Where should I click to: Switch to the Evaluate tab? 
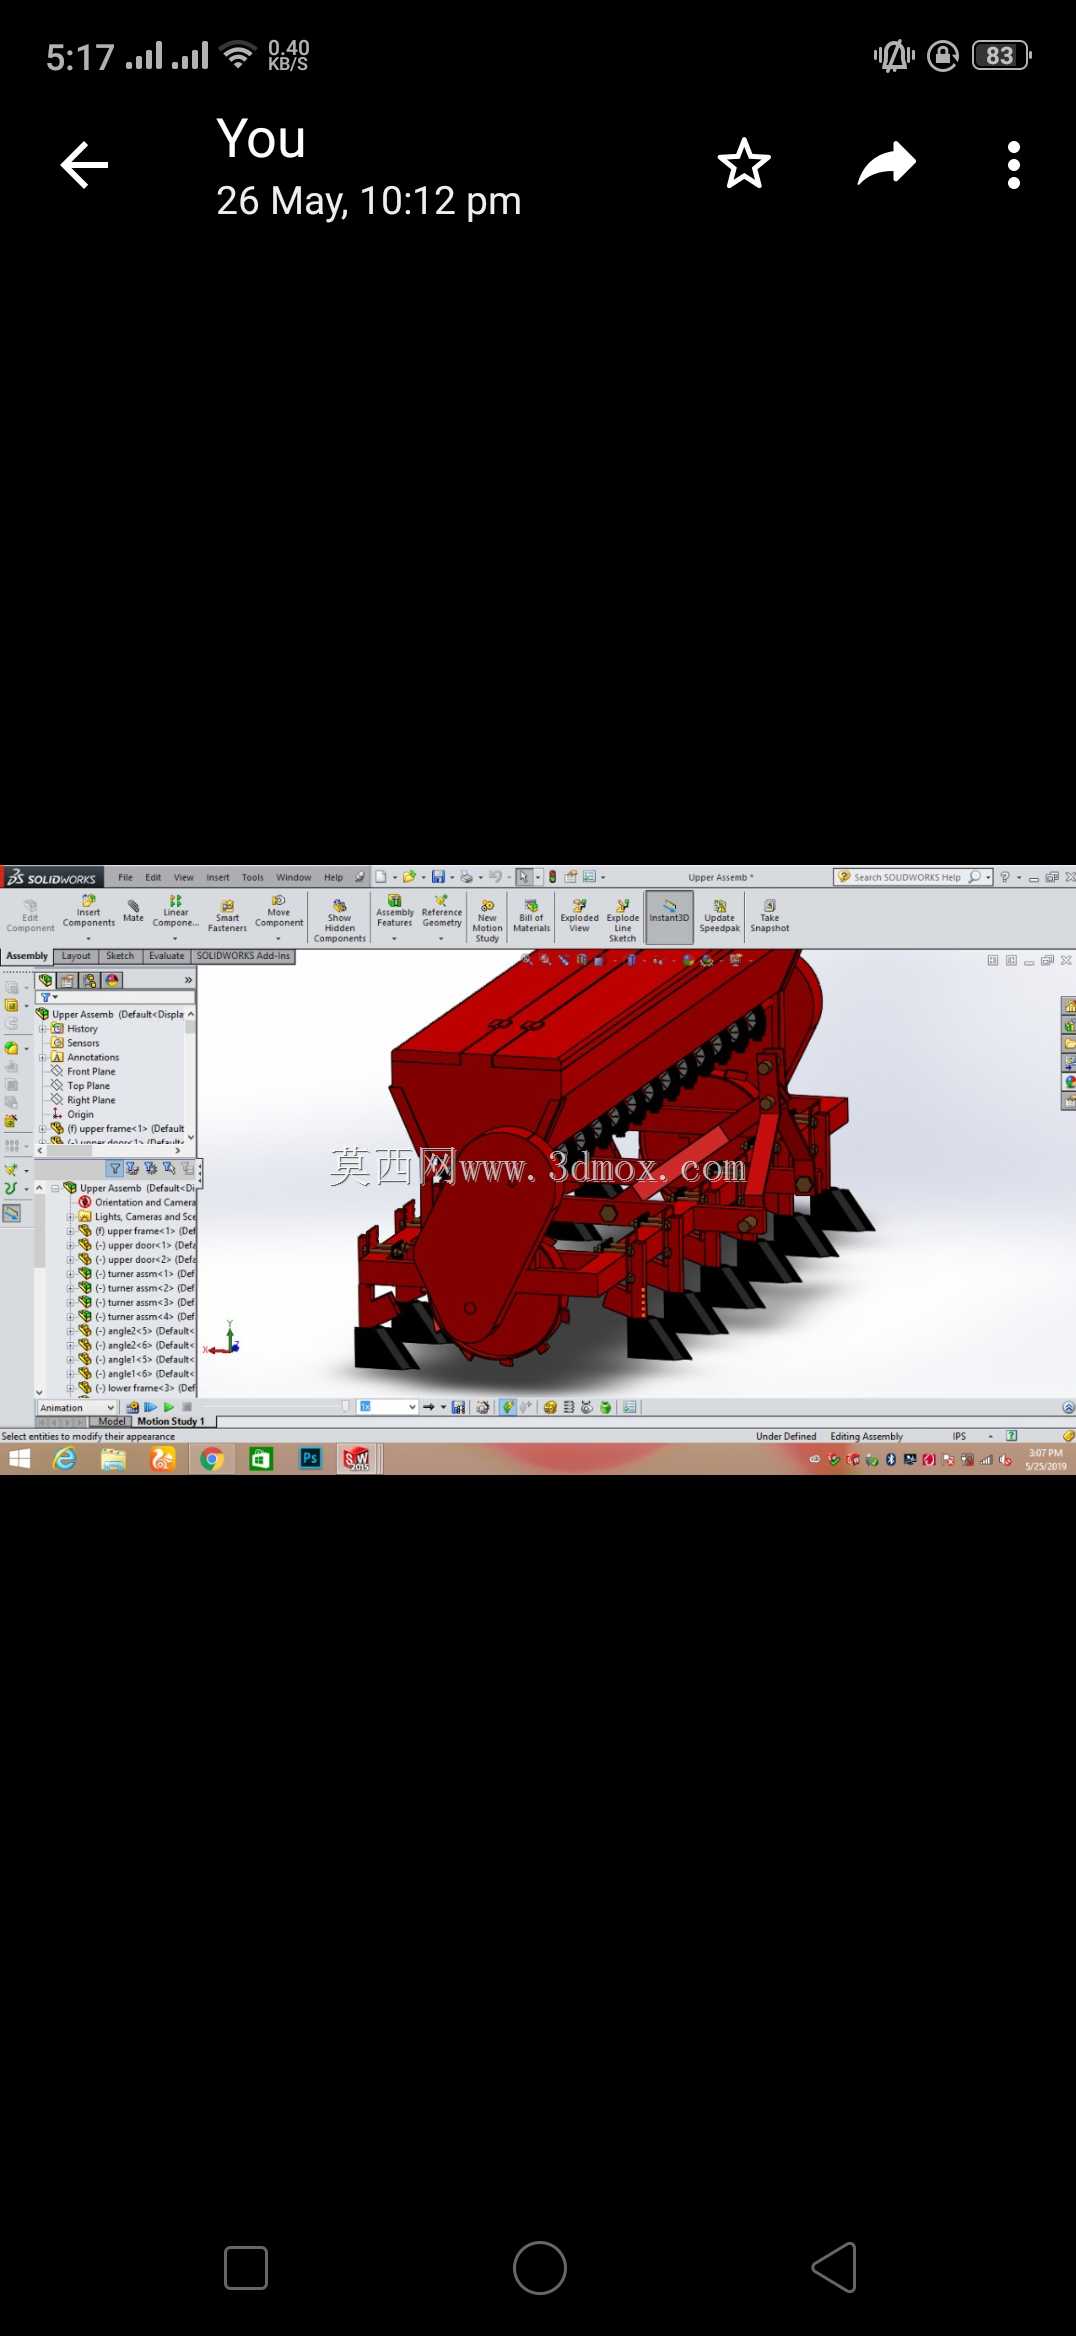click(166, 956)
